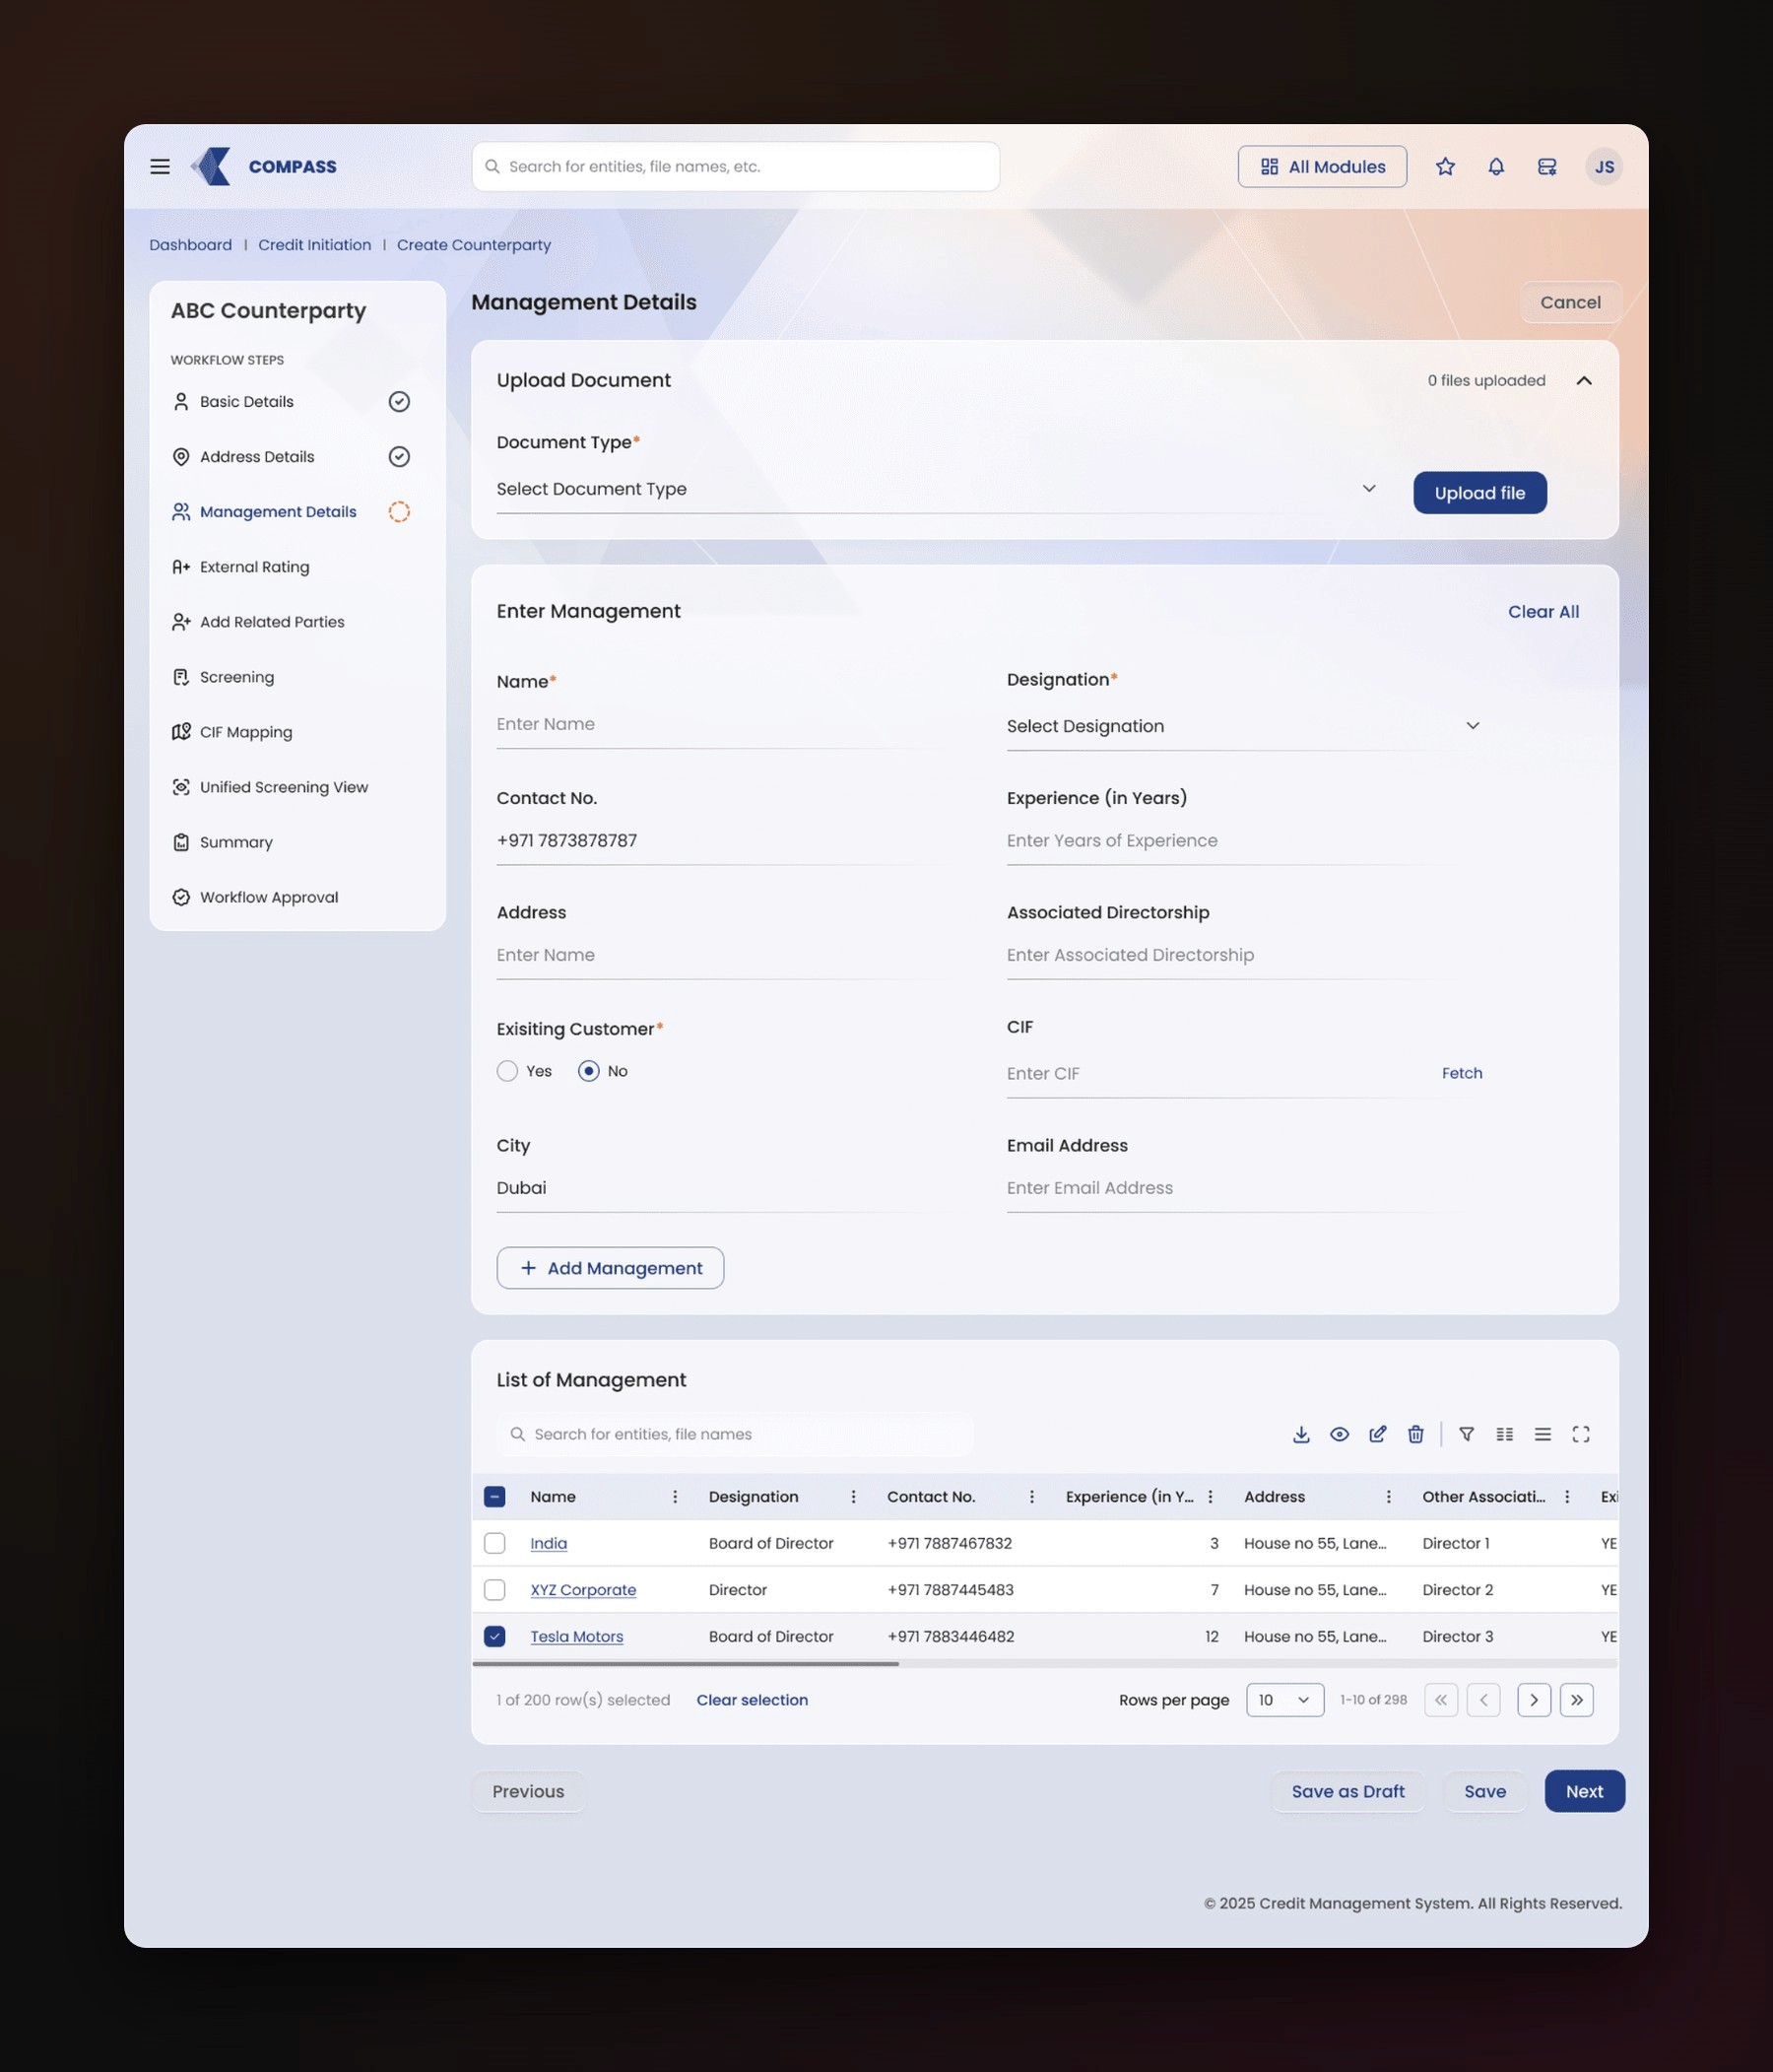Click Address Details completed check icon
1773x2072 pixels.
(x=399, y=457)
